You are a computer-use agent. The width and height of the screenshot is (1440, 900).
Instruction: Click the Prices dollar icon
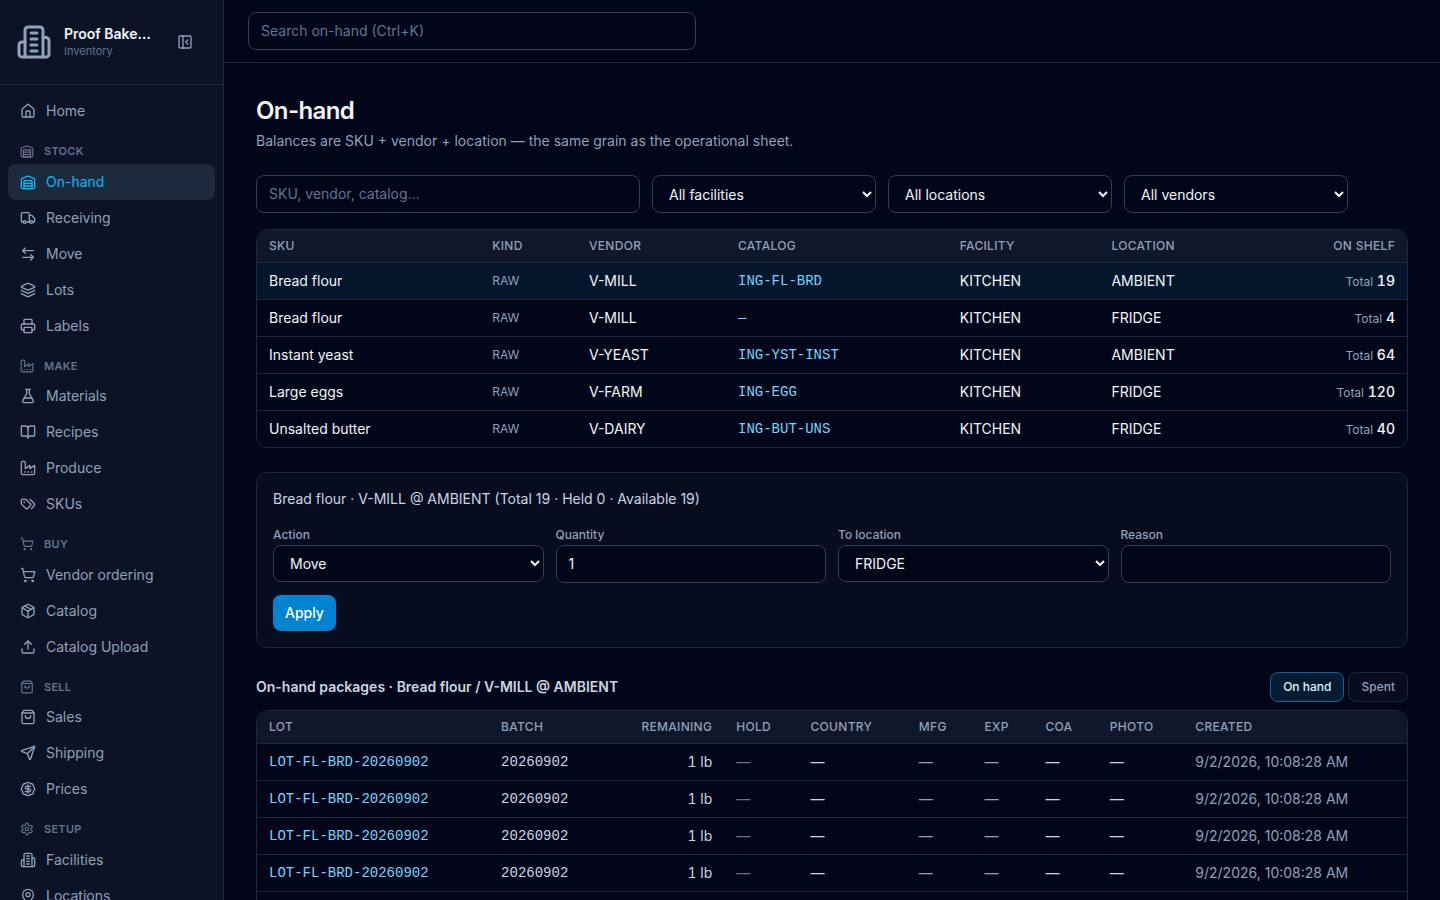pyautogui.click(x=28, y=789)
